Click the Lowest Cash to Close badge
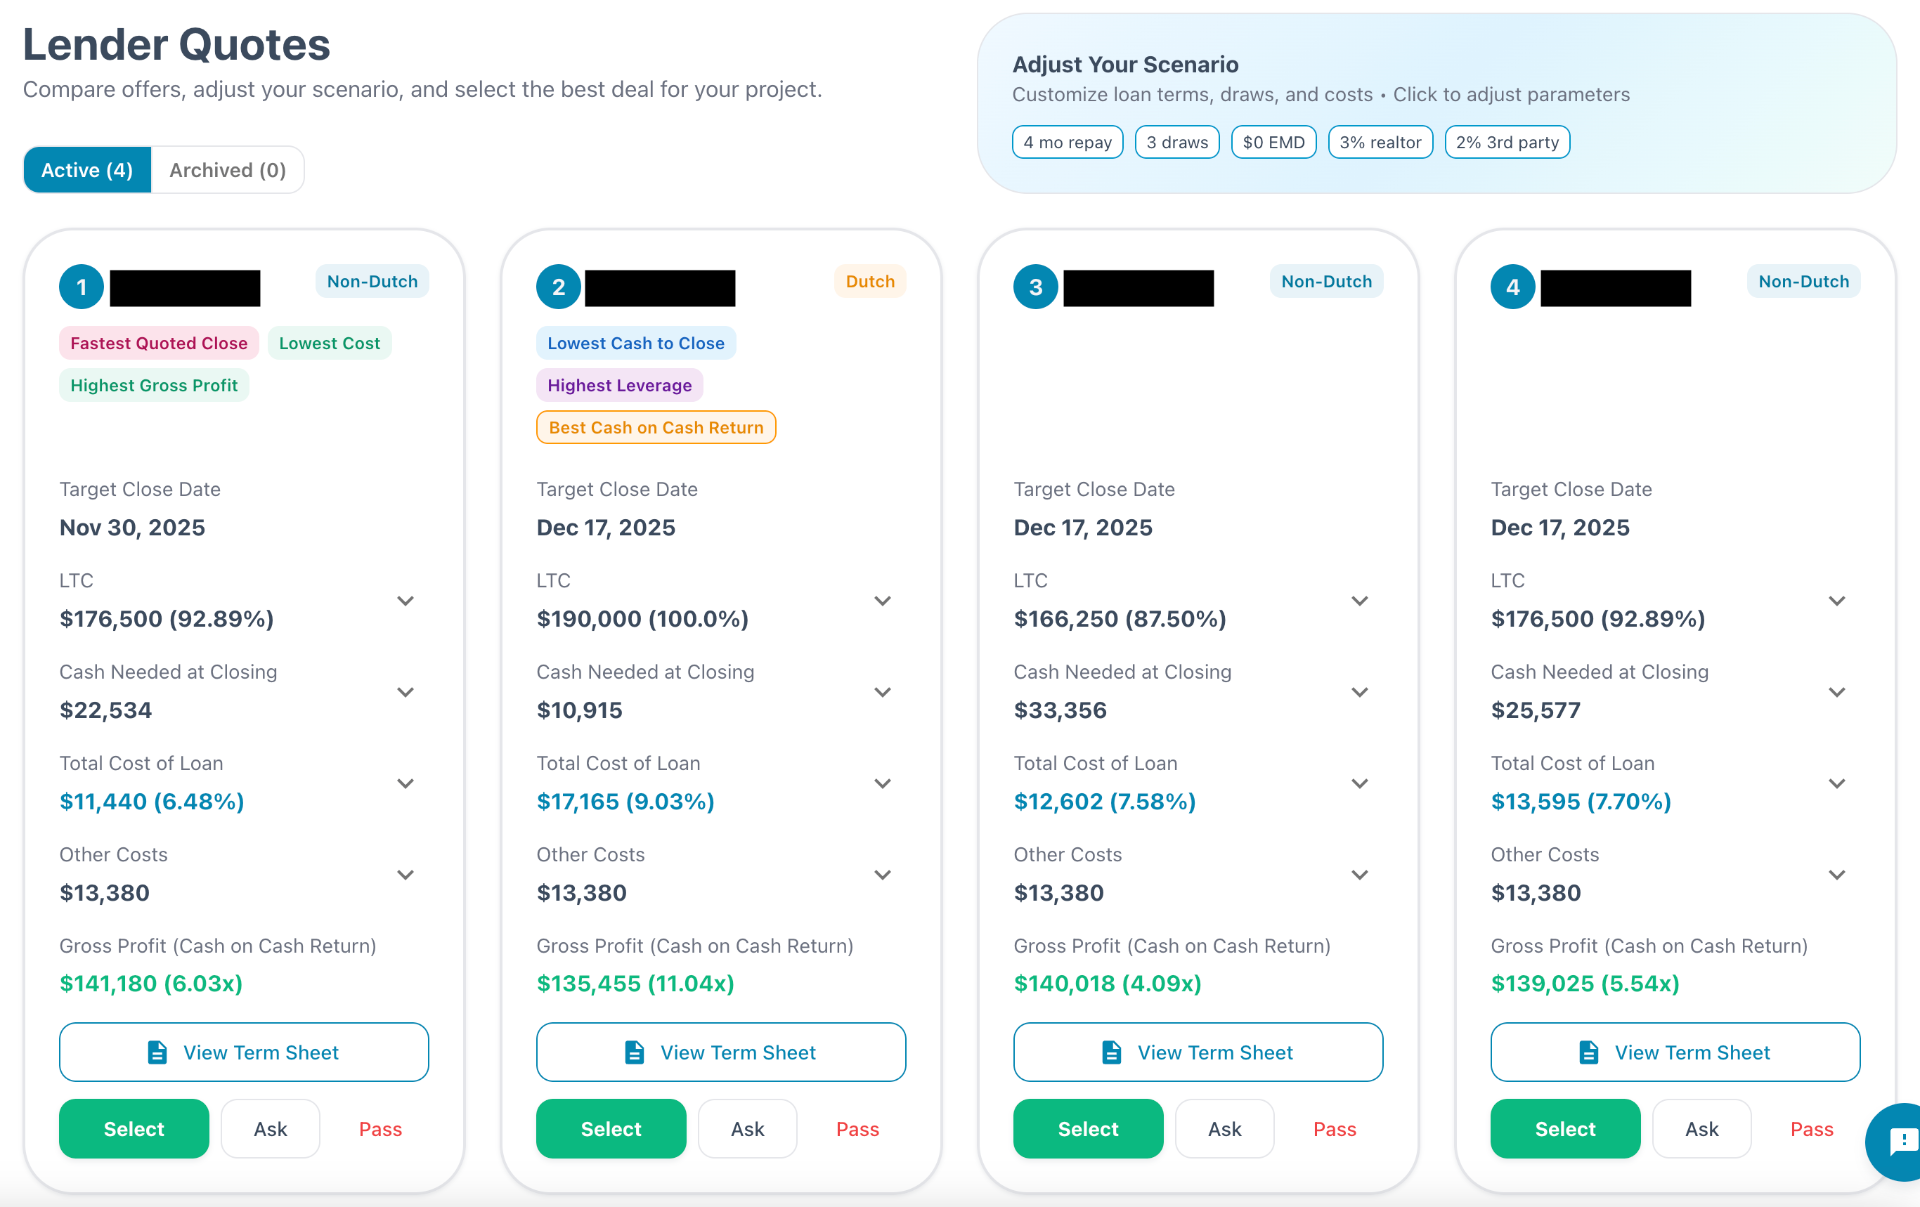The width and height of the screenshot is (1920, 1207). point(635,342)
